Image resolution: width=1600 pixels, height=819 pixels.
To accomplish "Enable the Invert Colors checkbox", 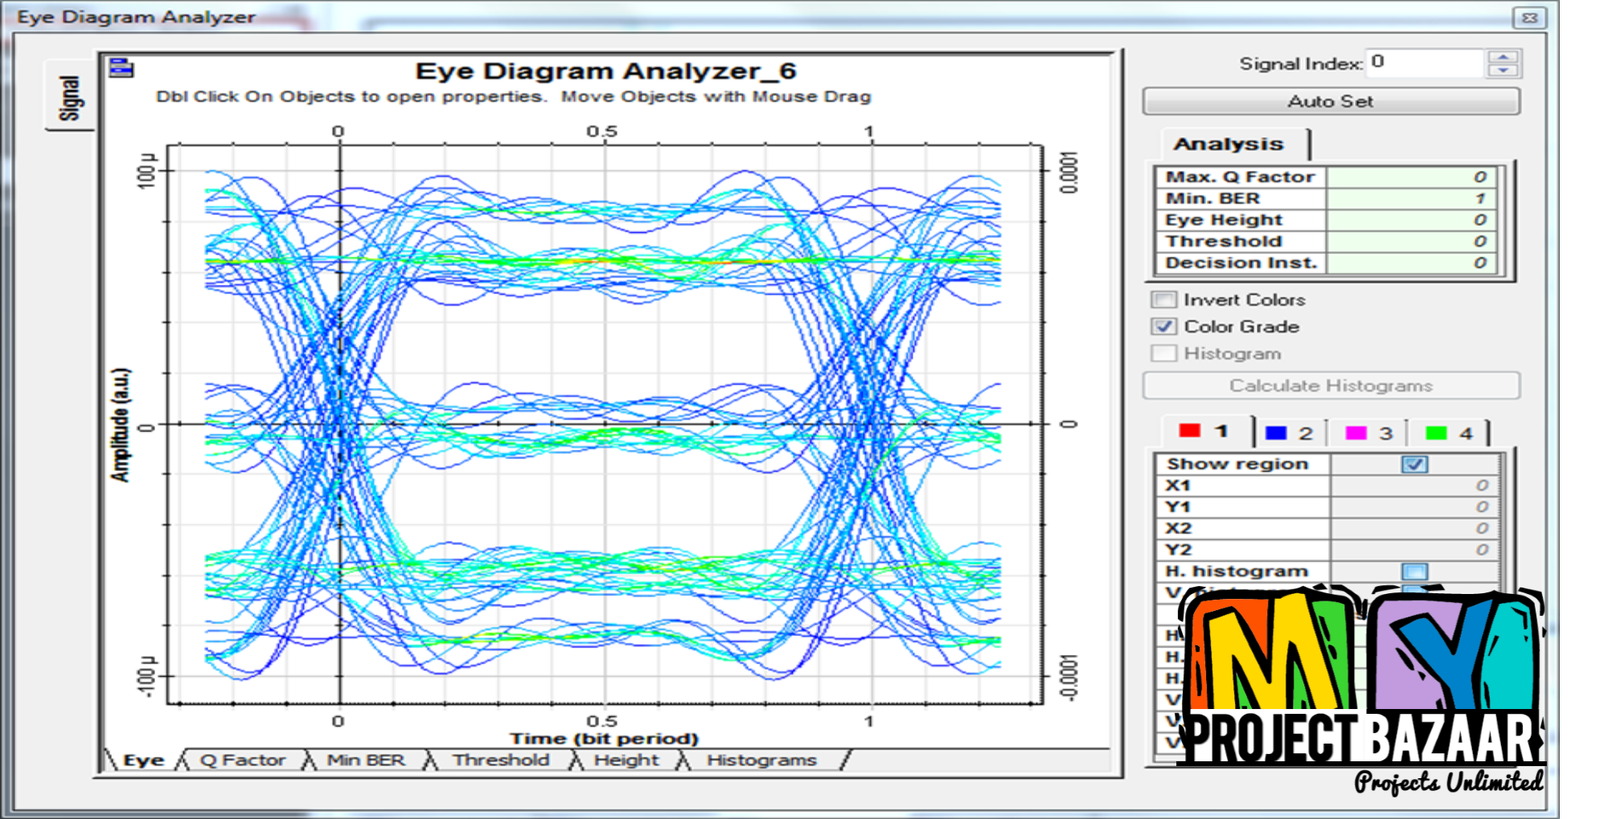I will point(1164,300).
